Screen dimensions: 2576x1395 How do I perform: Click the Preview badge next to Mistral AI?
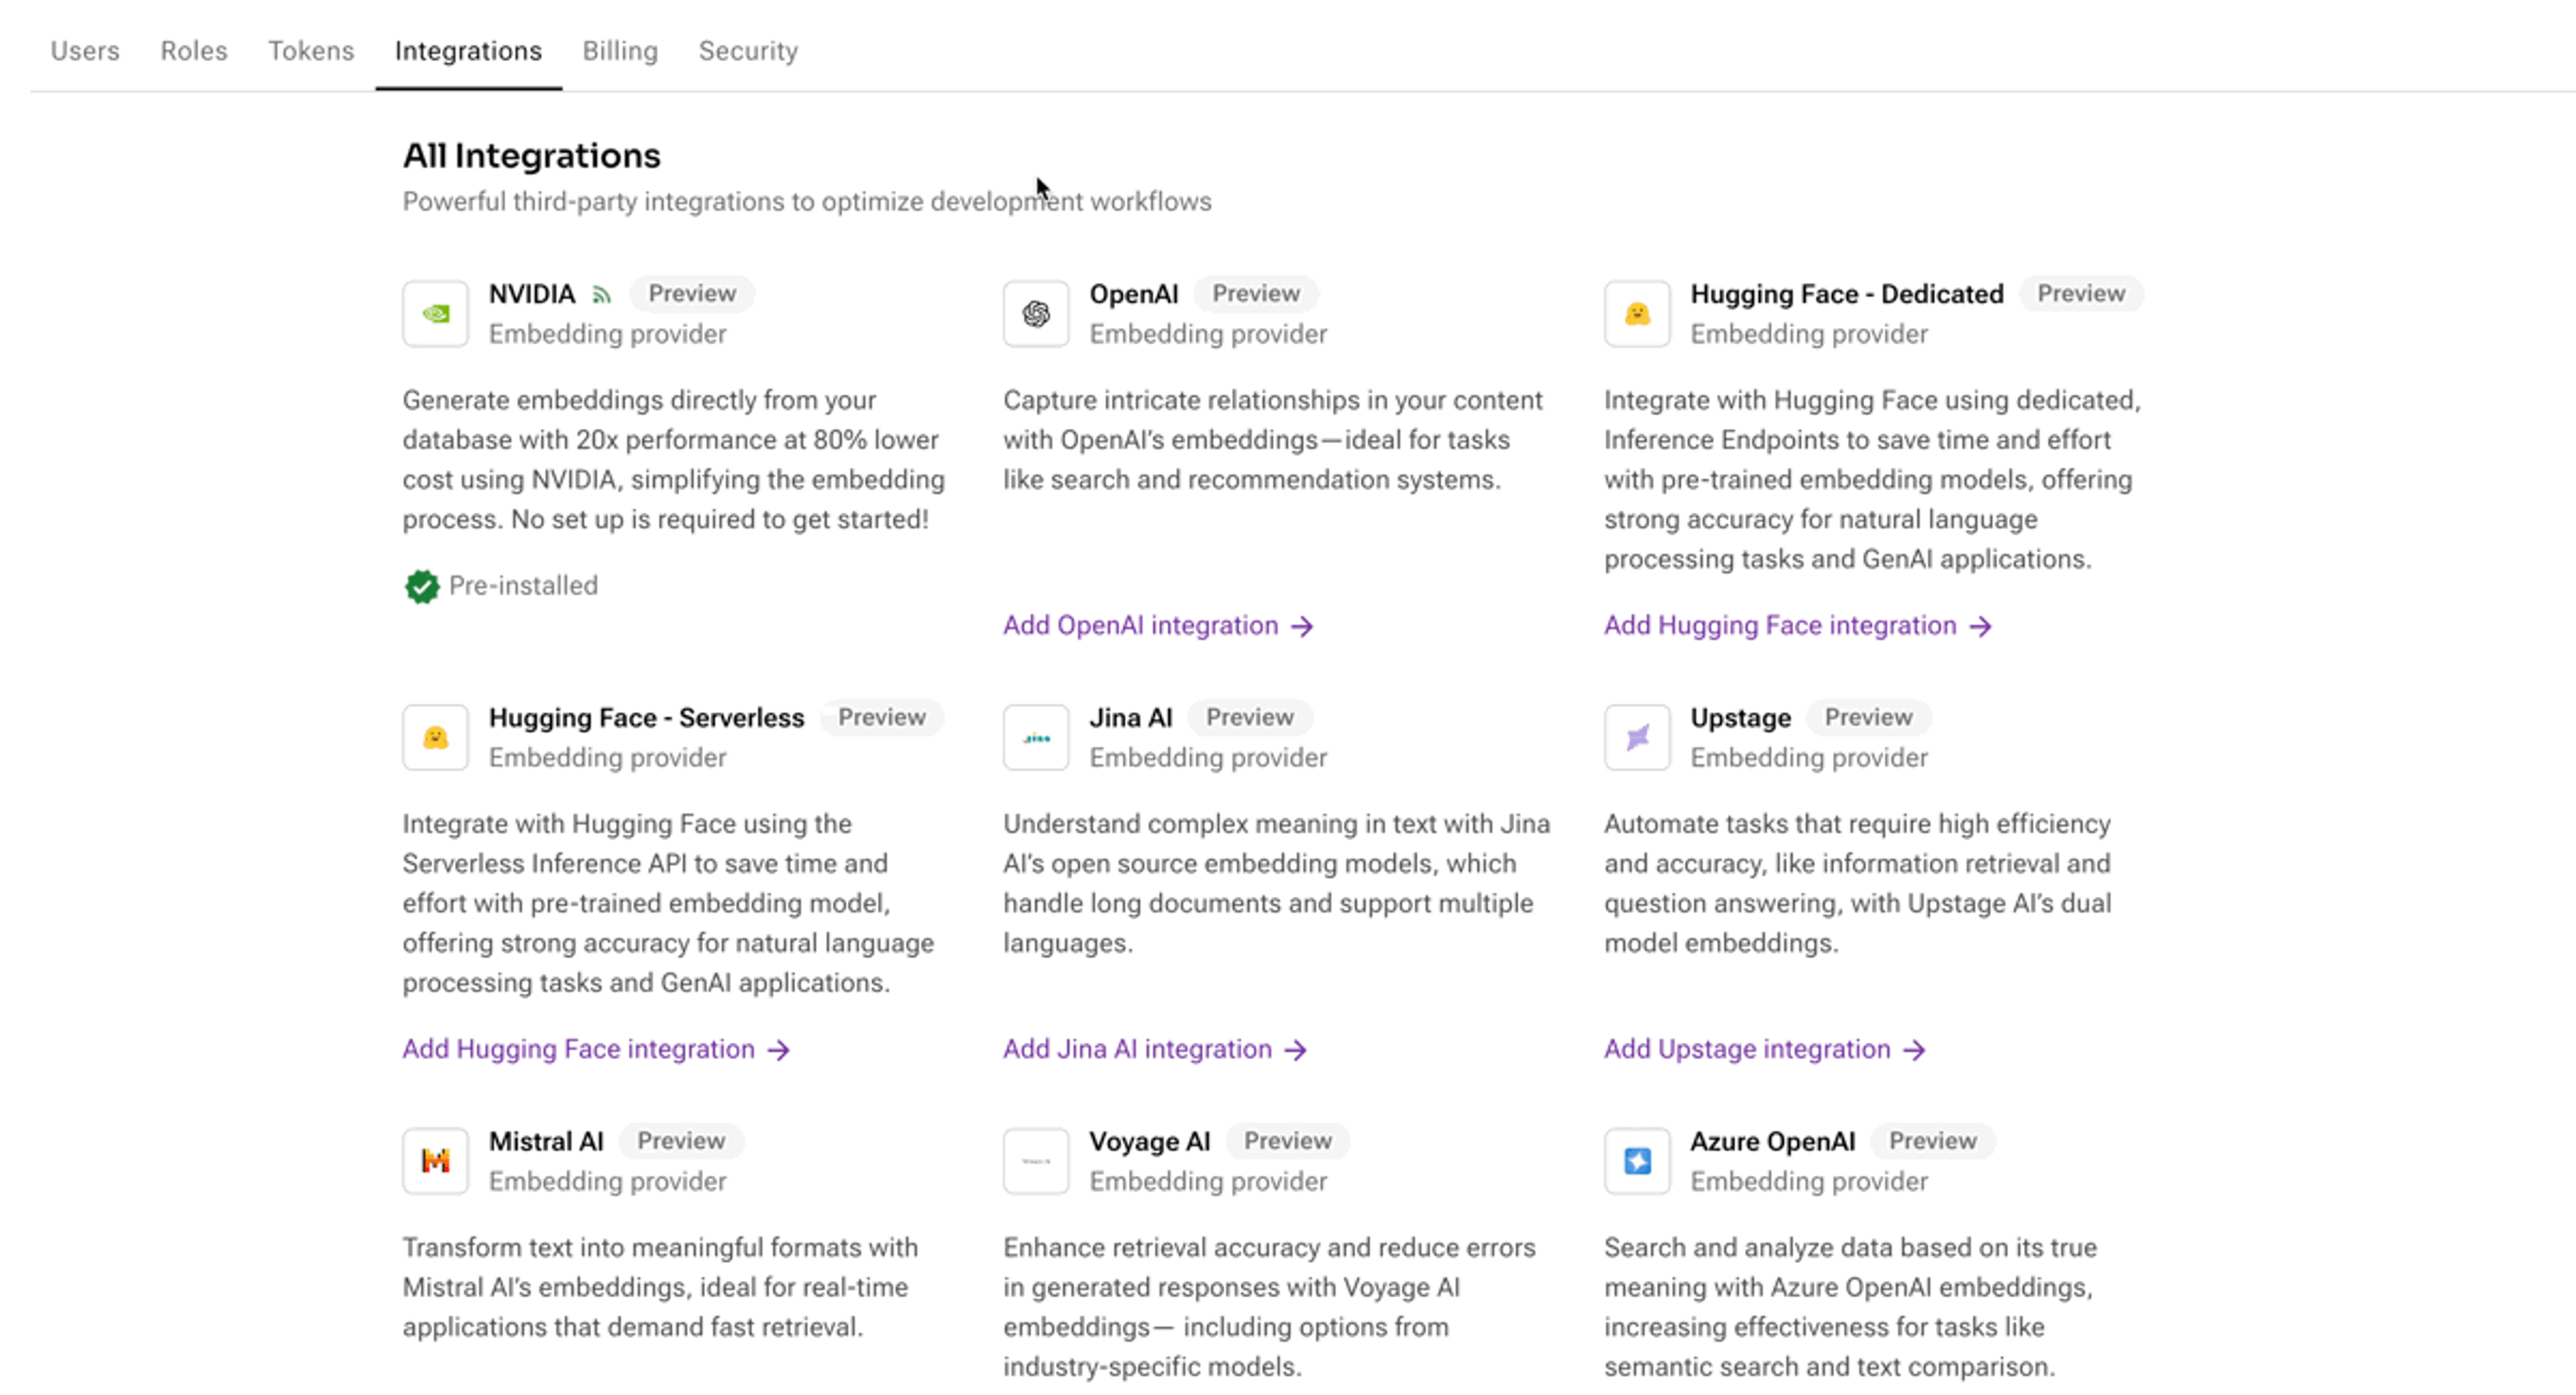pyautogui.click(x=681, y=1141)
